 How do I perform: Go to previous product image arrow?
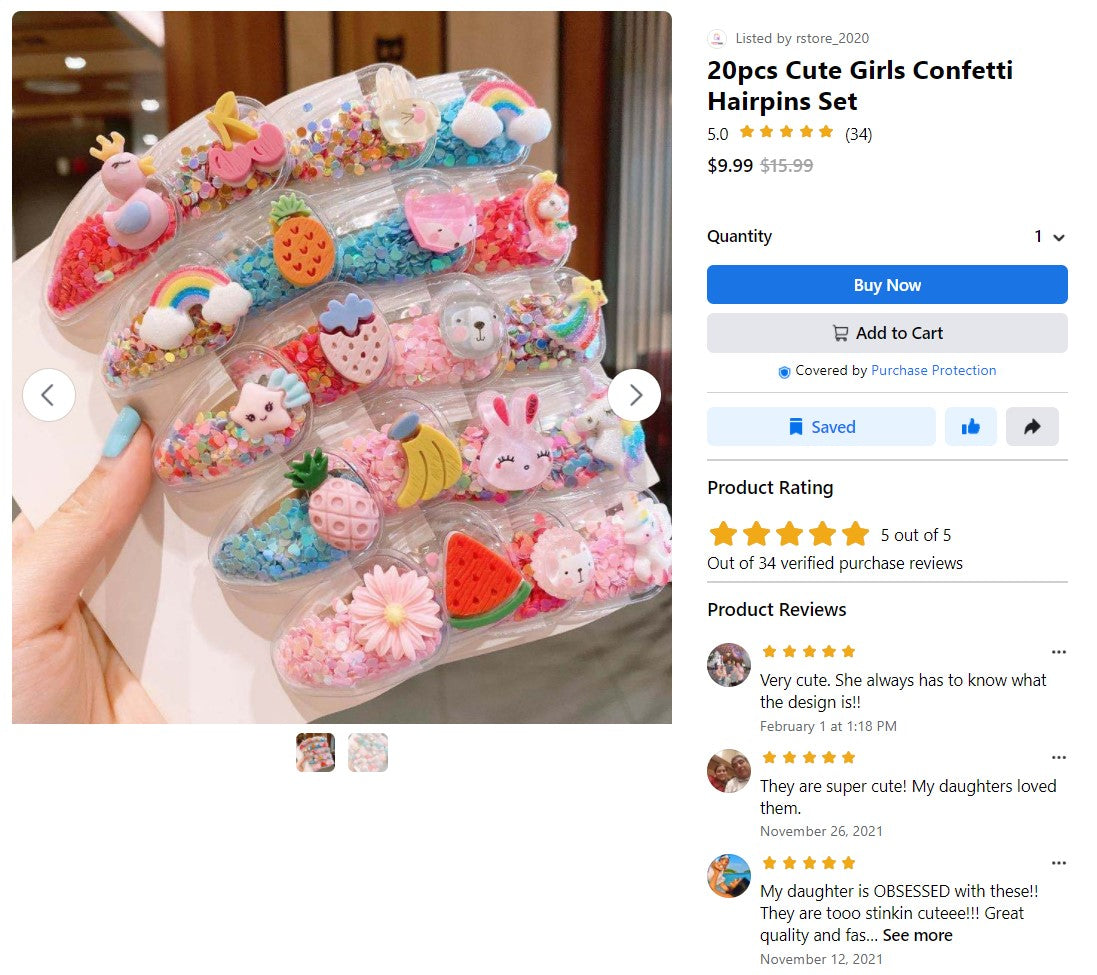(49, 395)
